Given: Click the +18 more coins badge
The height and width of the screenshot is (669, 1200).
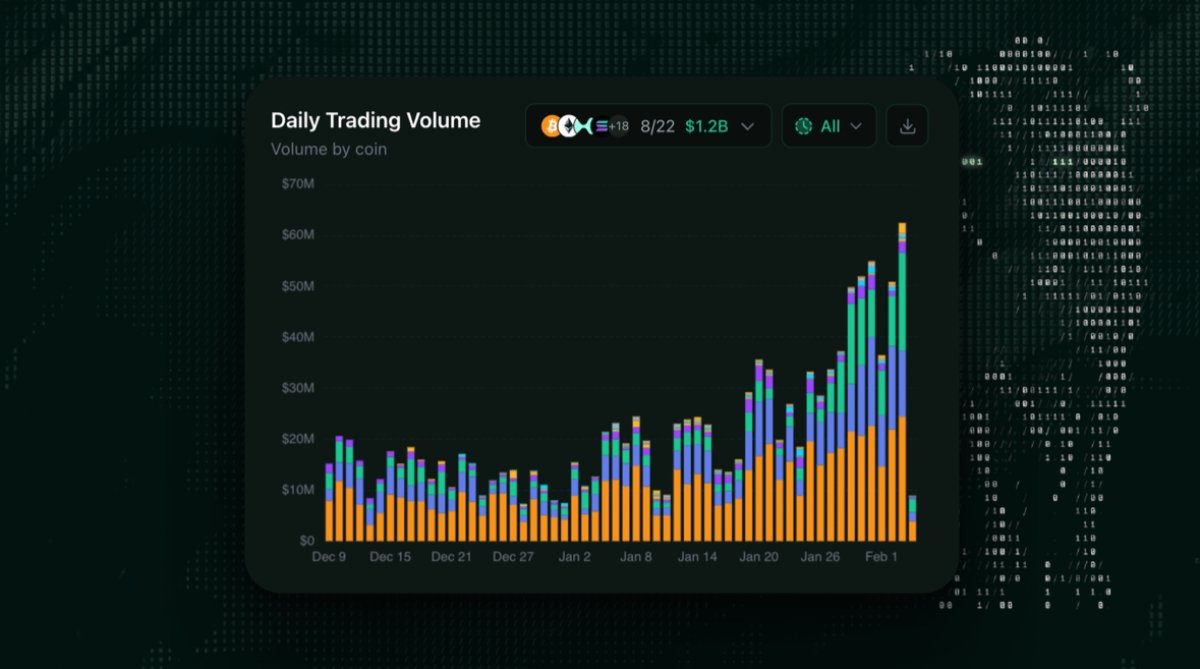Looking at the screenshot, I should point(619,126).
